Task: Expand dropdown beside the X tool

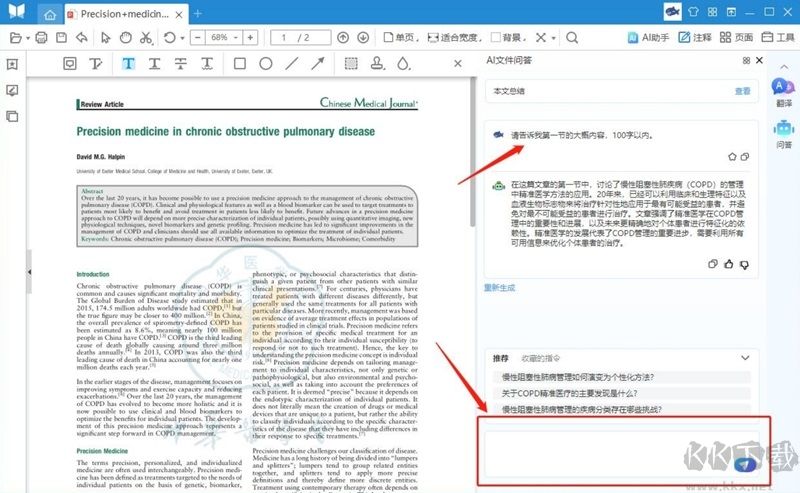Action: point(554,38)
